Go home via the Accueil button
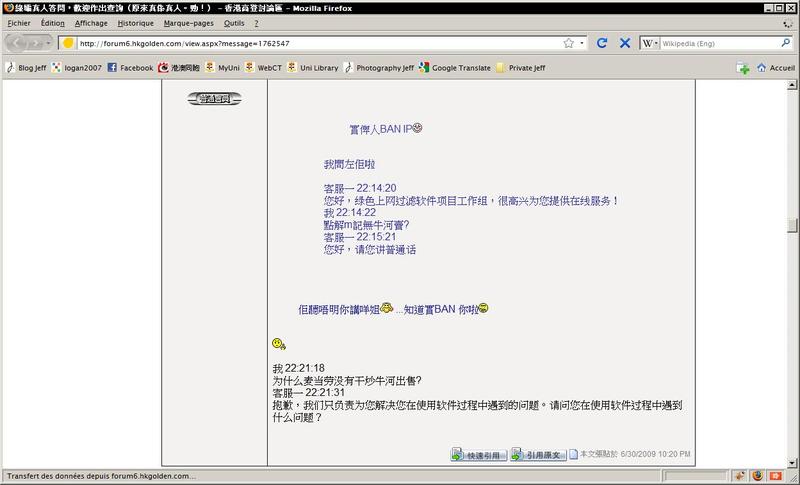800x485 pixels. pos(776,68)
